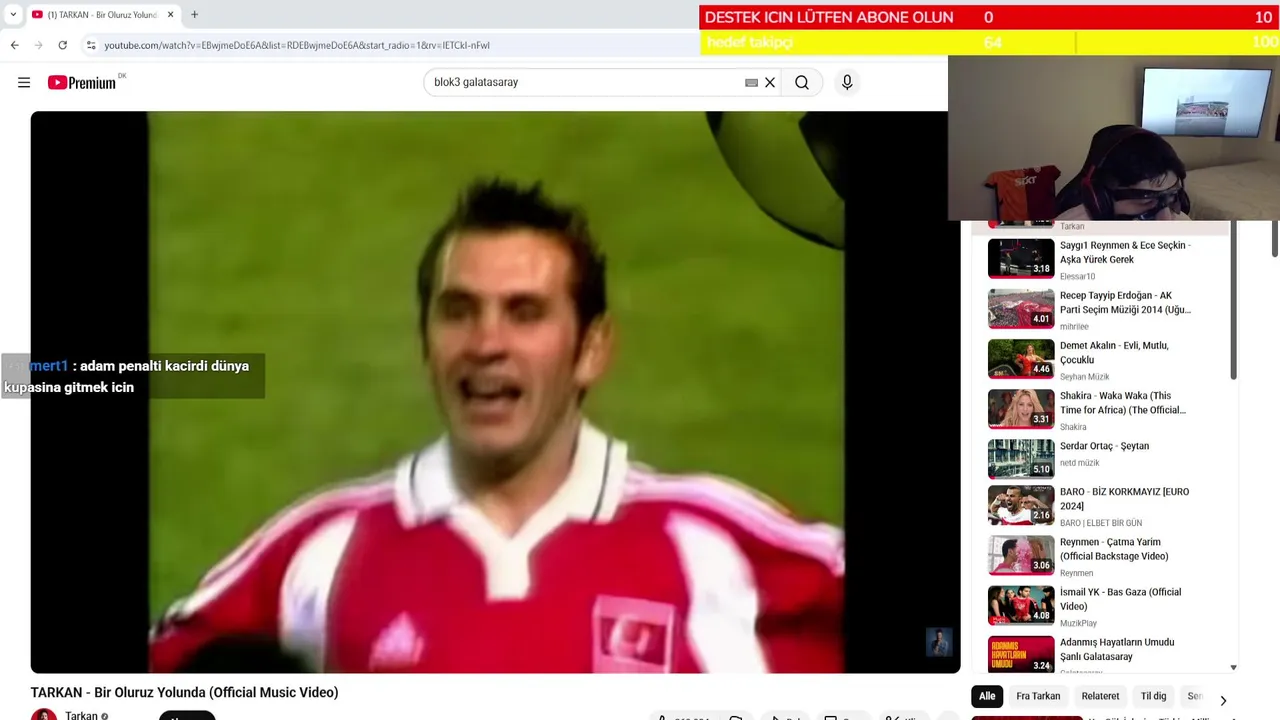The height and width of the screenshot is (720, 1280).
Task: Click the netd müzik channel name
Action: 1079,463
